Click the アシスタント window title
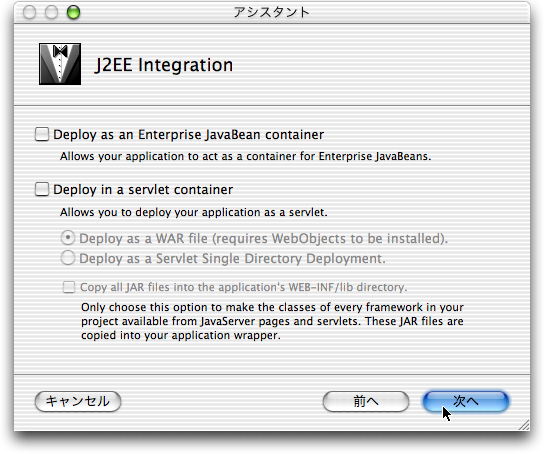Screen dimensions: 544x454 coord(272,12)
